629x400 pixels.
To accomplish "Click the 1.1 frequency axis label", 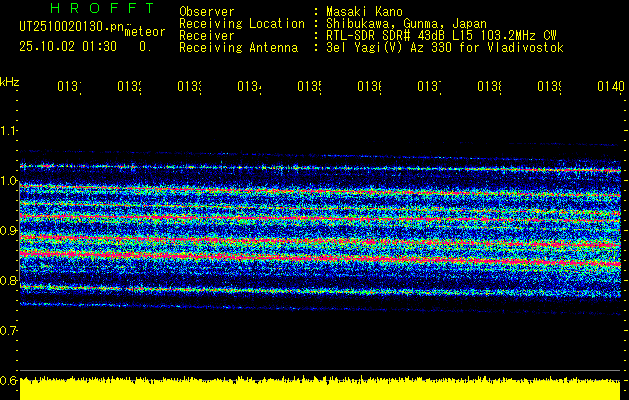I will 9,131.
